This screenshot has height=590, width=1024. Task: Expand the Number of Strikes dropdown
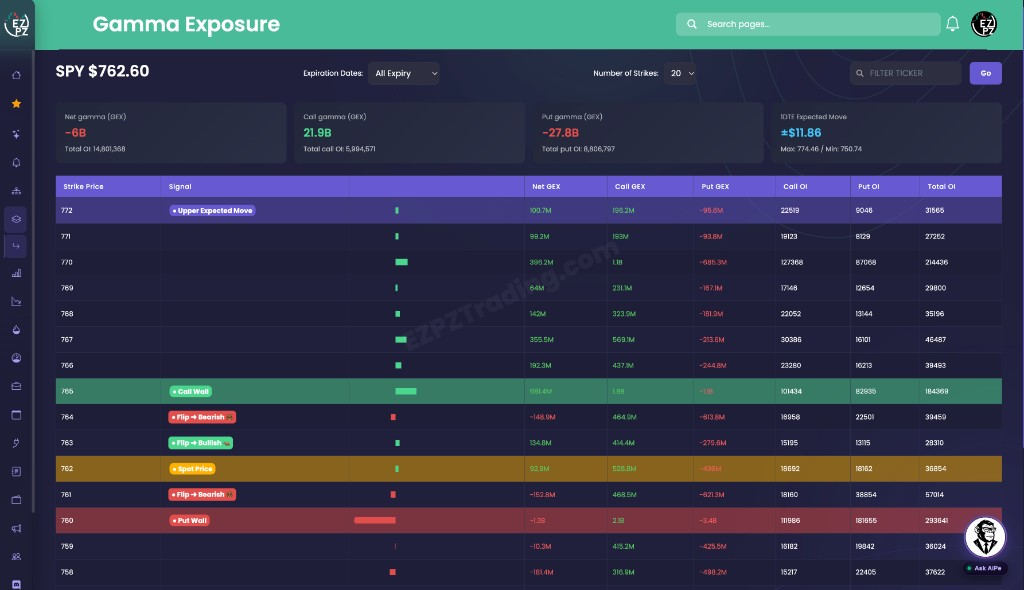(x=680, y=73)
